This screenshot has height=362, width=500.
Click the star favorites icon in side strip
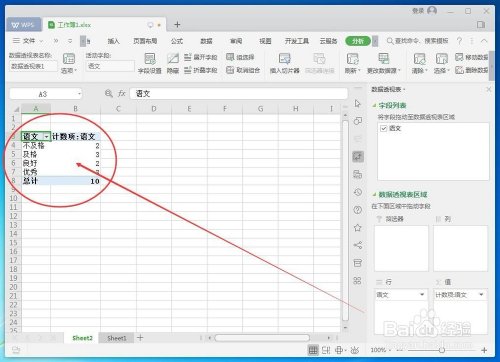pos(358,228)
